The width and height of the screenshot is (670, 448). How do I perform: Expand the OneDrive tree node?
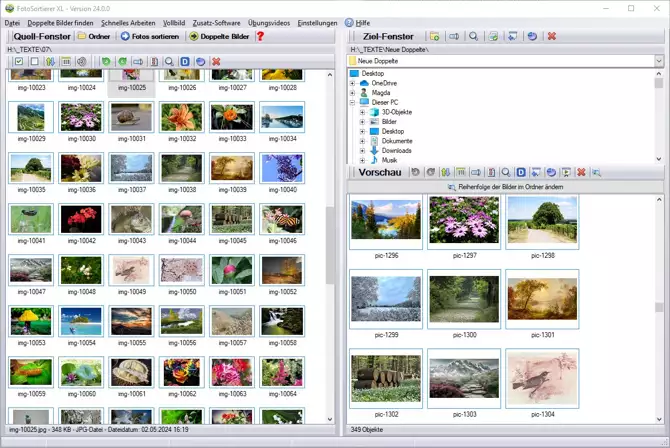click(352, 83)
